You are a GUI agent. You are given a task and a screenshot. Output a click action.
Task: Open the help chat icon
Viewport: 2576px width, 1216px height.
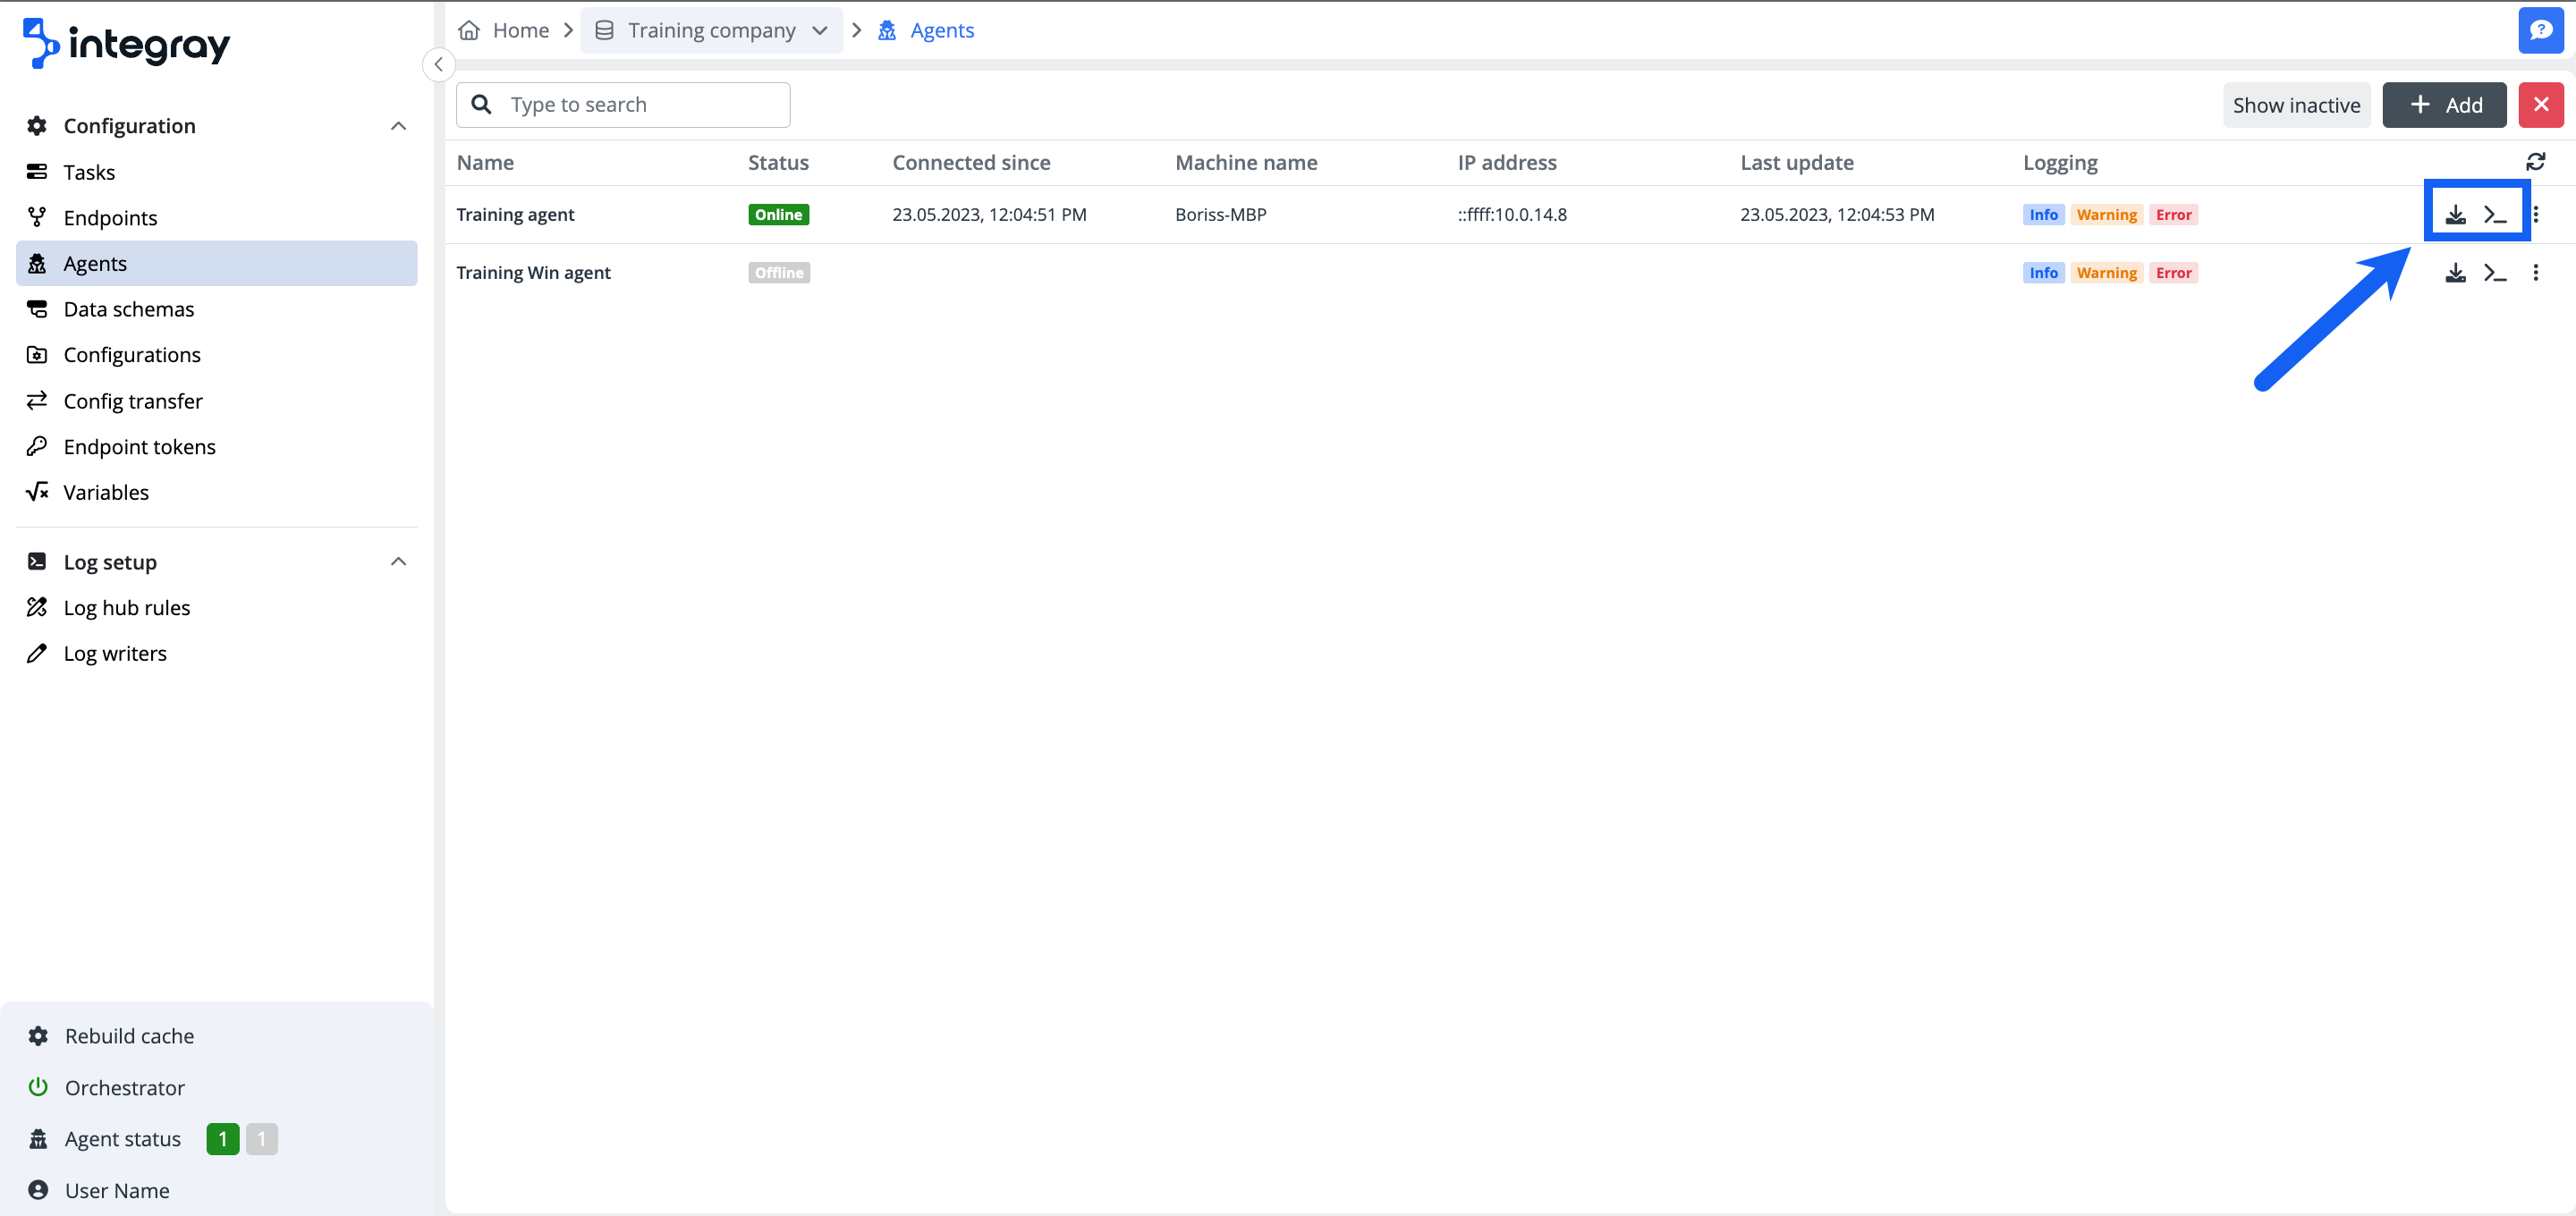pyautogui.click(x=2540, y=30)
